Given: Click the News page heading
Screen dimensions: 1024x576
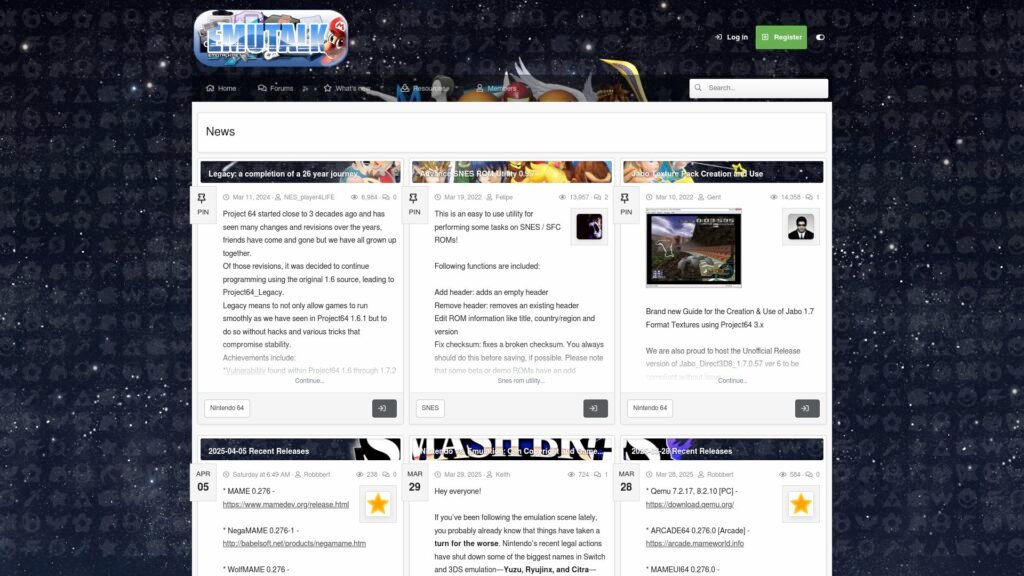Looking at the screenshot, I should click(220, 131).
